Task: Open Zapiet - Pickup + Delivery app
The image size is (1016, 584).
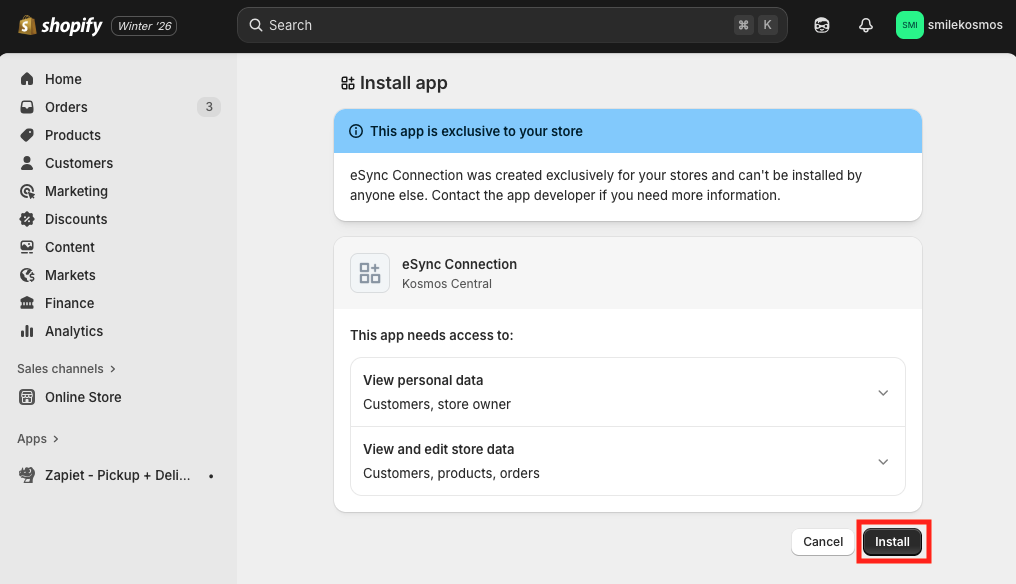Action: click(117, 476)
